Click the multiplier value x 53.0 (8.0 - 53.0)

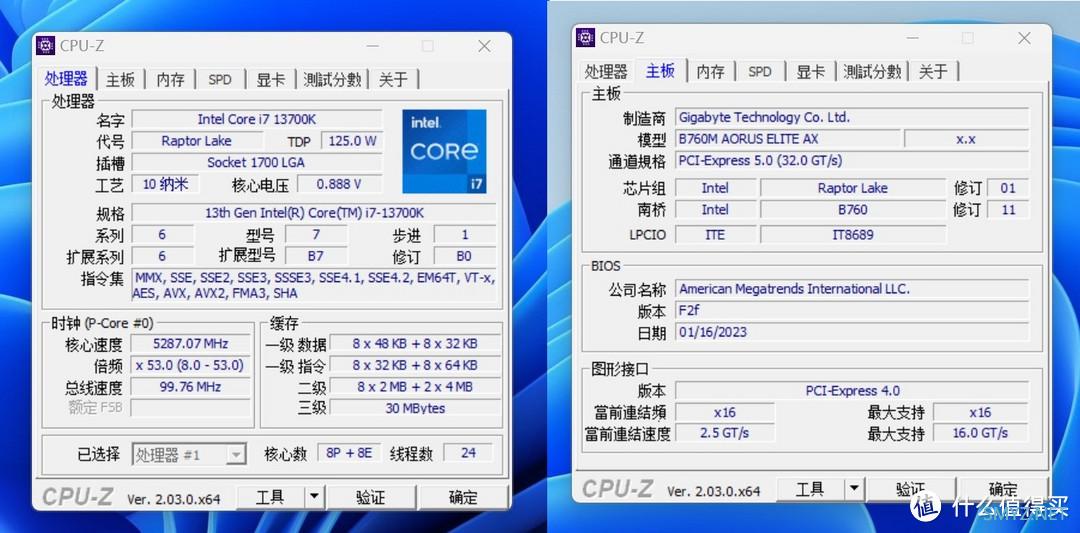(x=191, y=366)
